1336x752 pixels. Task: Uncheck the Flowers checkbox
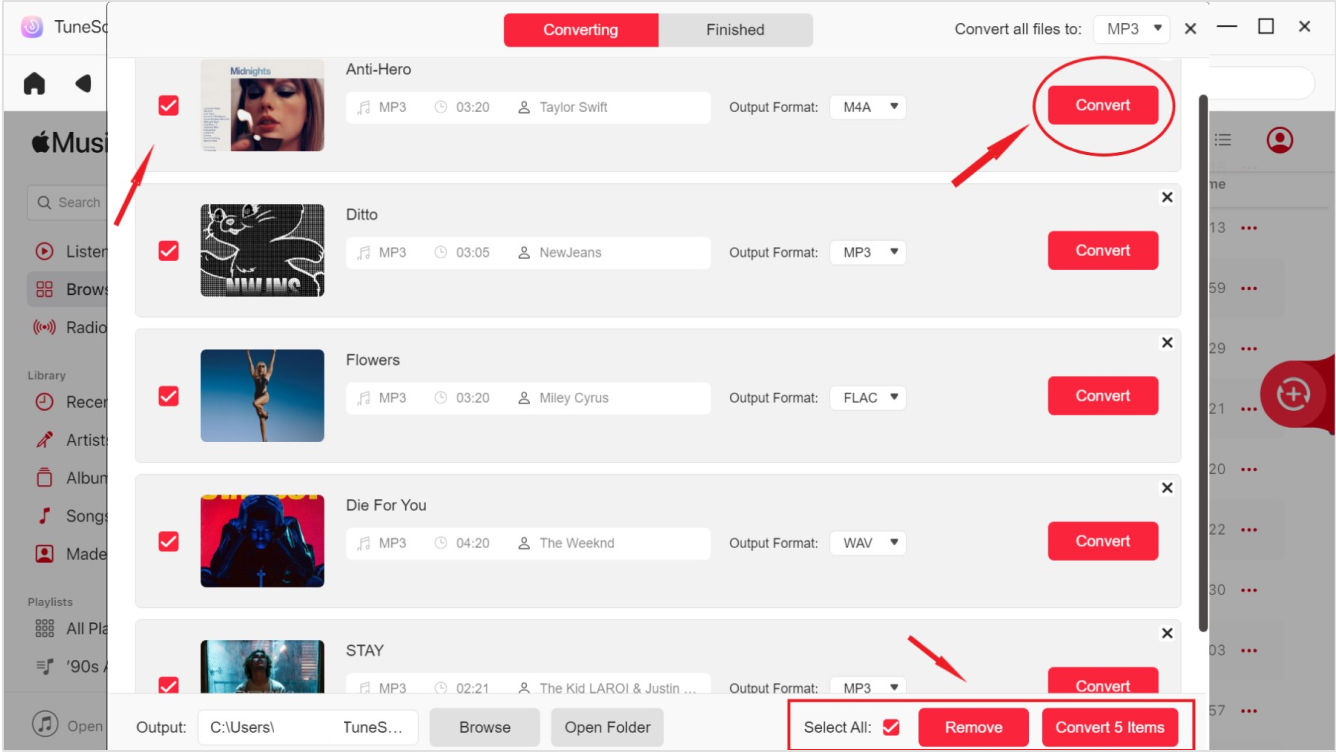[x=169, y=396]
